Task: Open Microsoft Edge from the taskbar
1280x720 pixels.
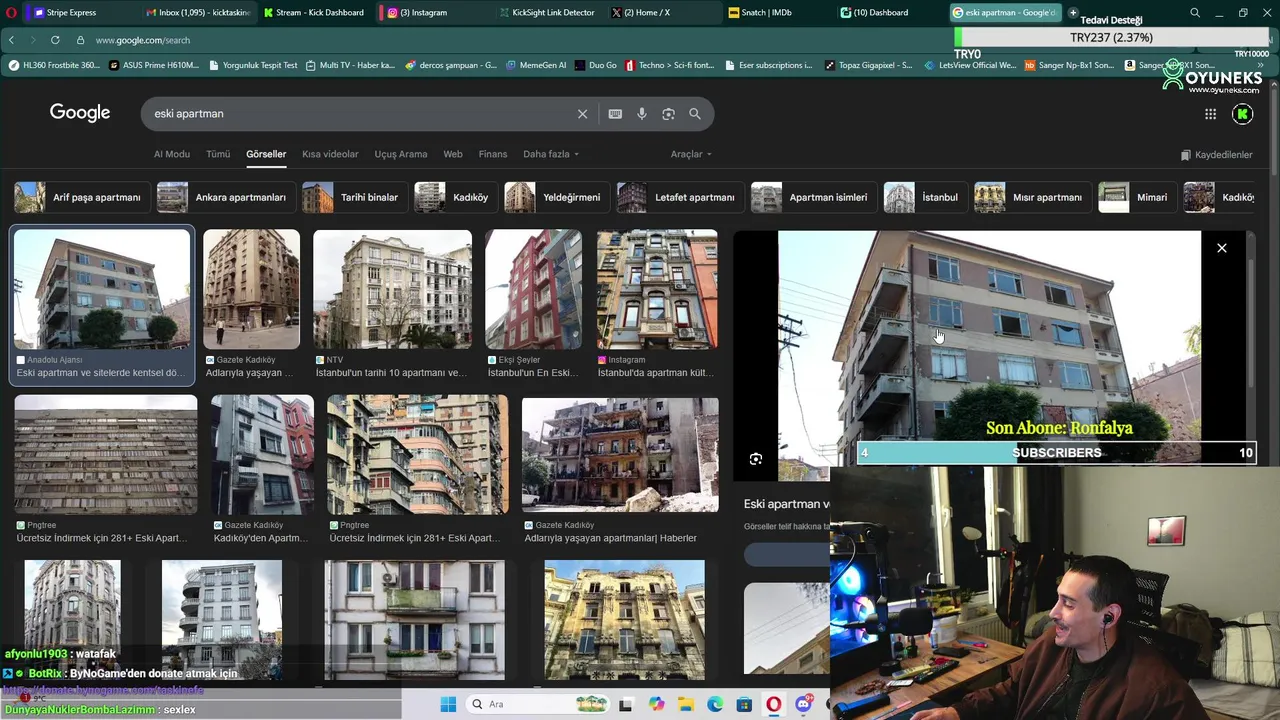Action: coord(715,704)
